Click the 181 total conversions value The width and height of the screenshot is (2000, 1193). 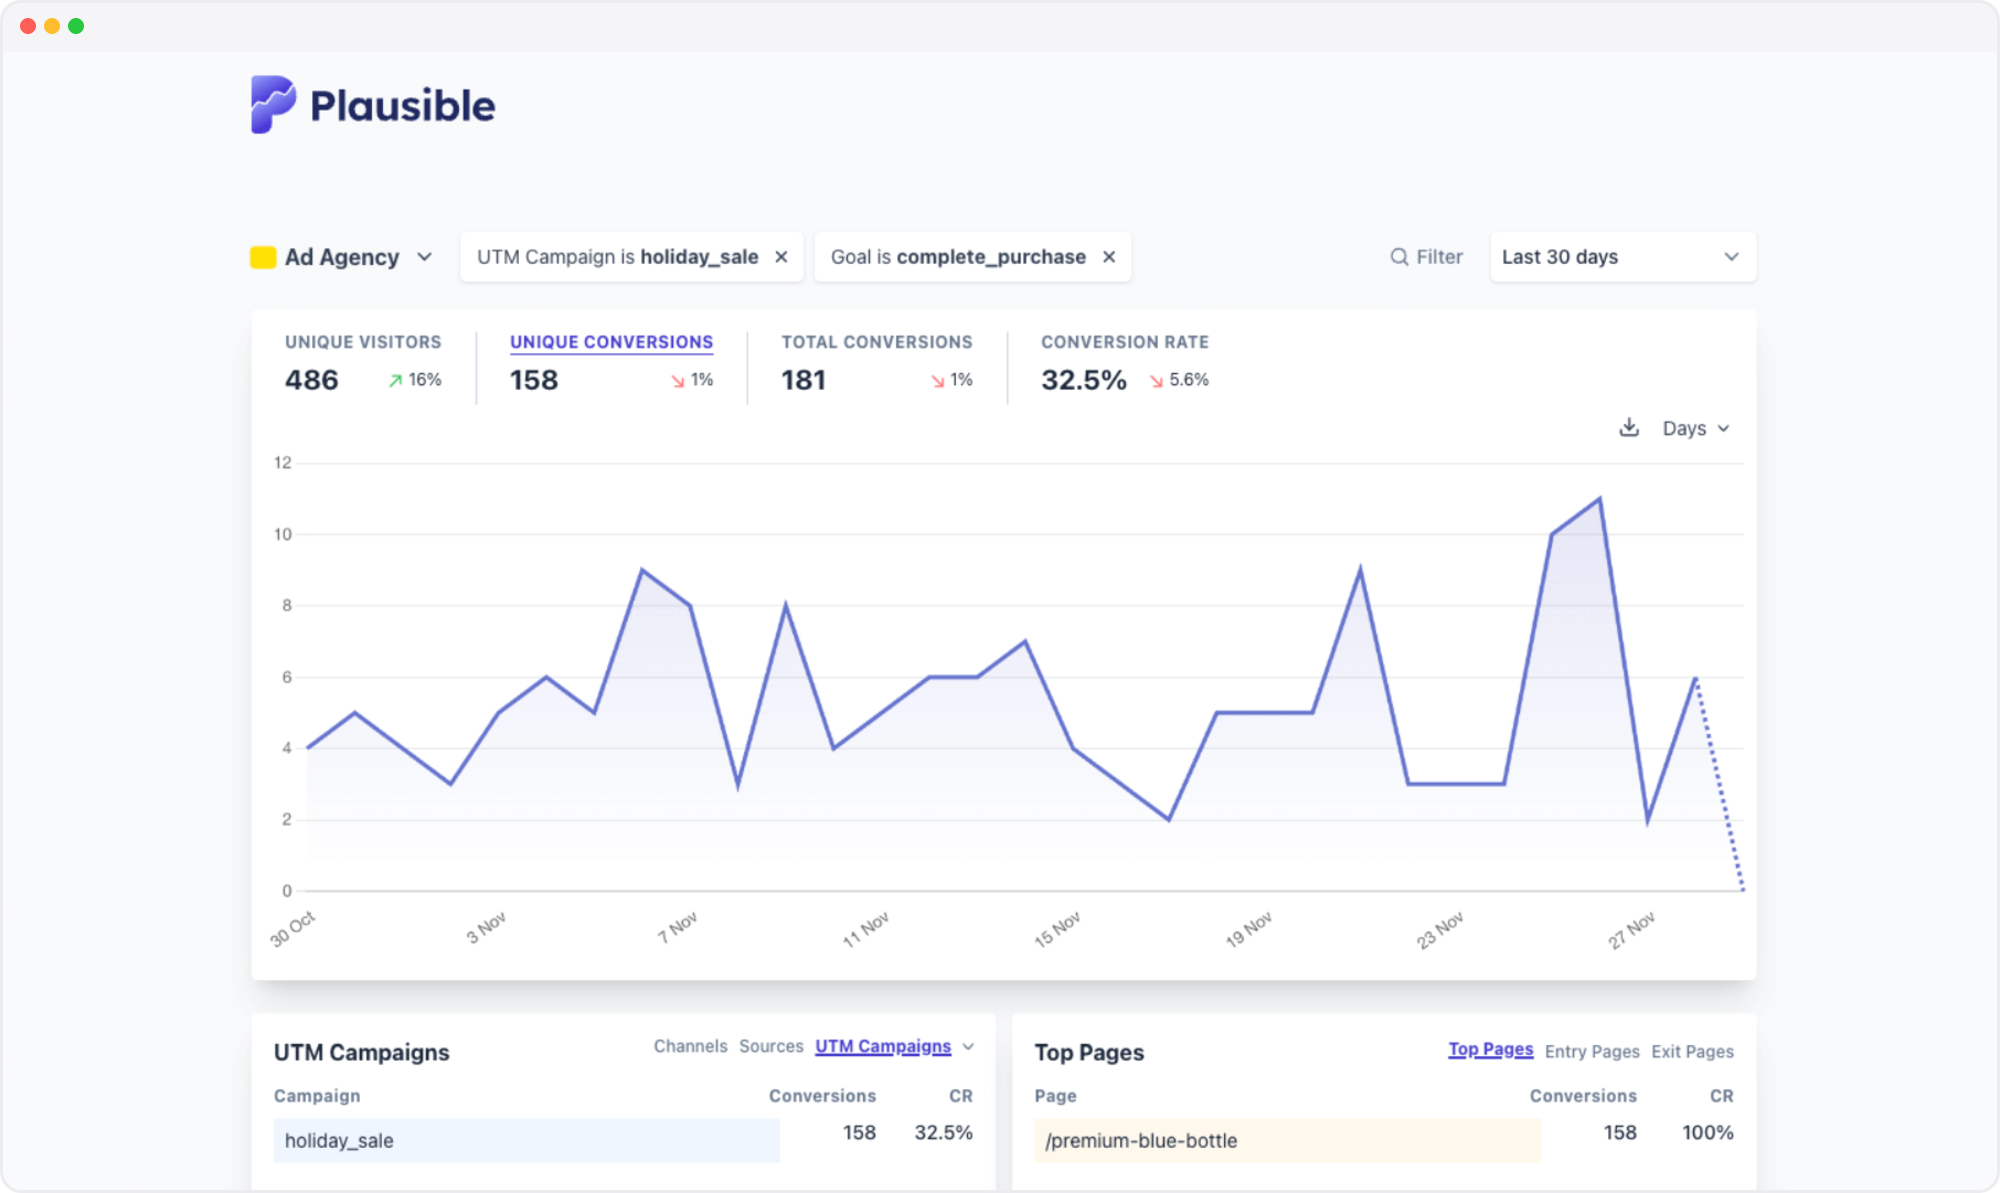[804, 380]
